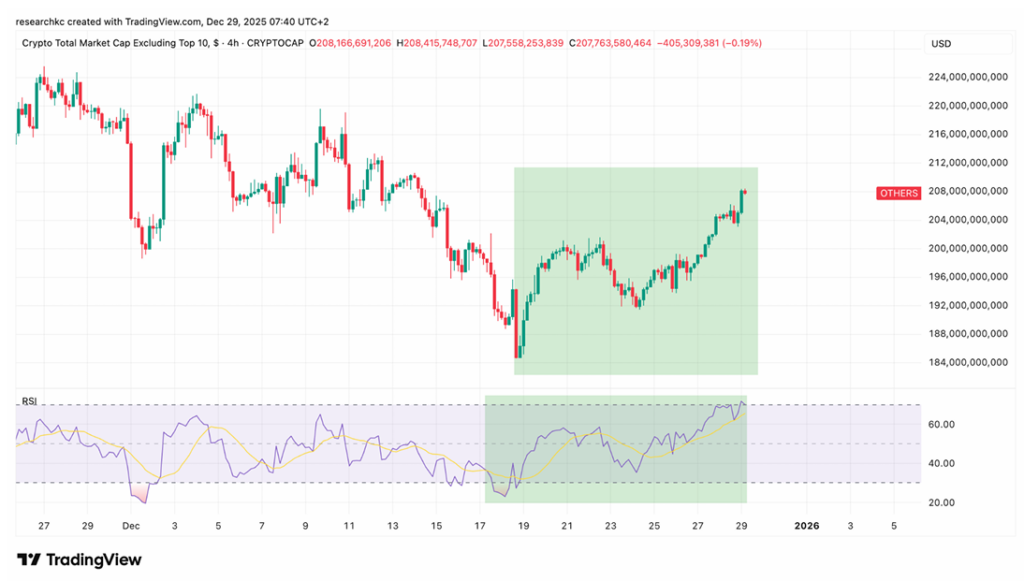
Task: Click the date 19 on time axis
Action: pos(523,525)
